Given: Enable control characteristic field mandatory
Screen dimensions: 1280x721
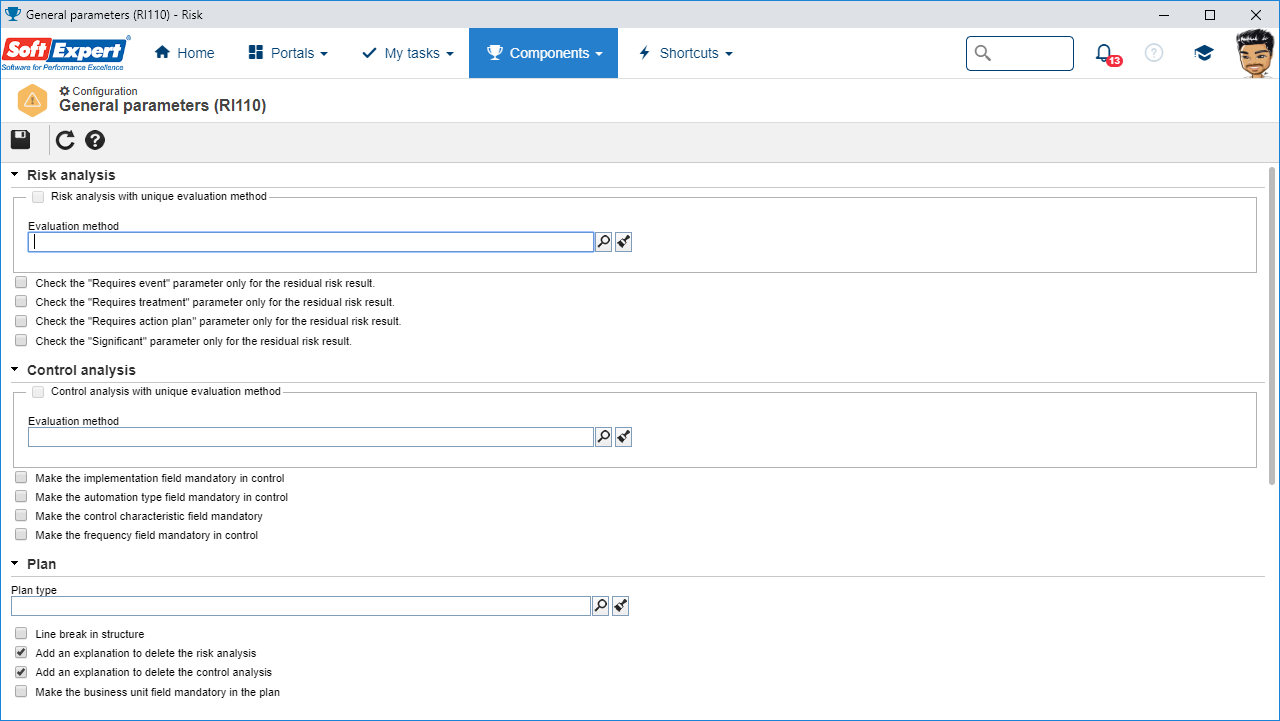Looking at the screenshot, I should [x=21, y=516].
